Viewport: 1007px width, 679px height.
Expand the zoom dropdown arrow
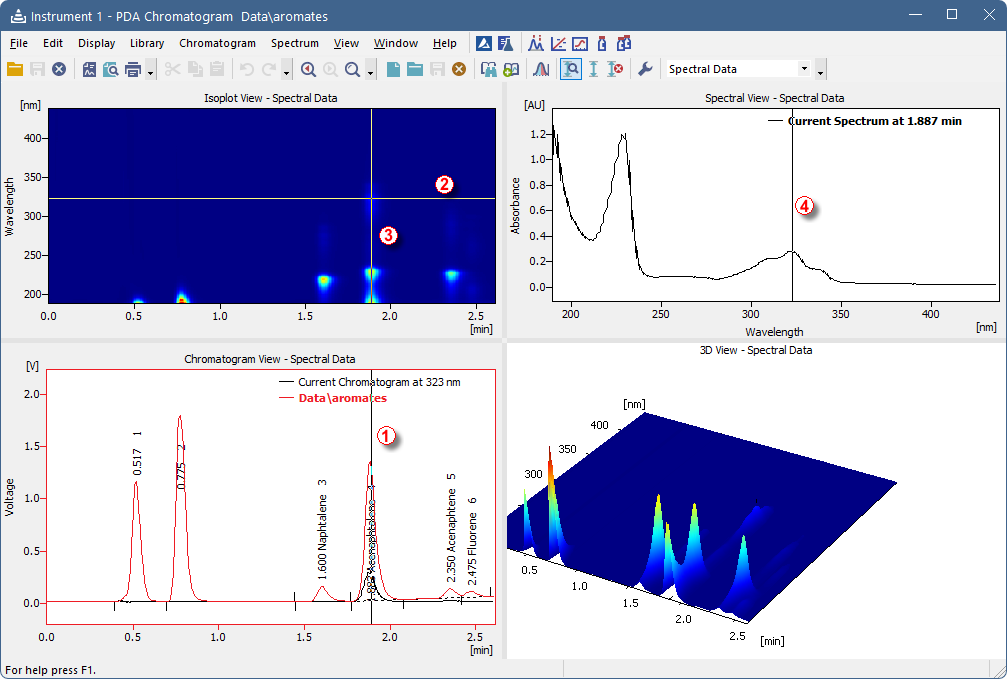point(370,70)
